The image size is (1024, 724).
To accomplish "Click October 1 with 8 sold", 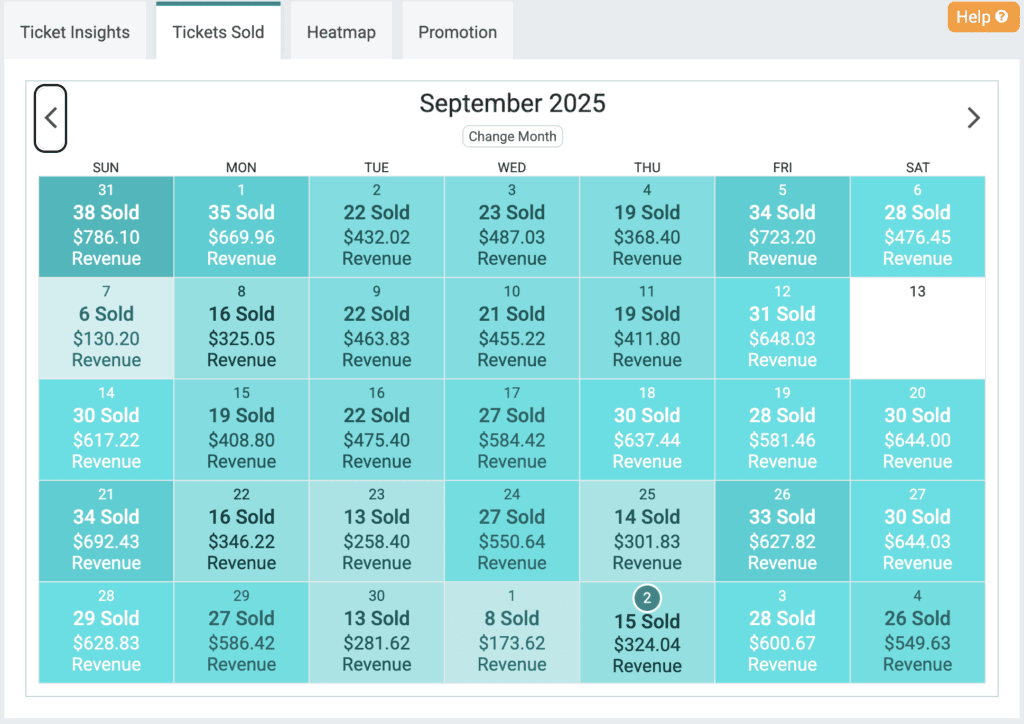I will [x=512, y=633].
